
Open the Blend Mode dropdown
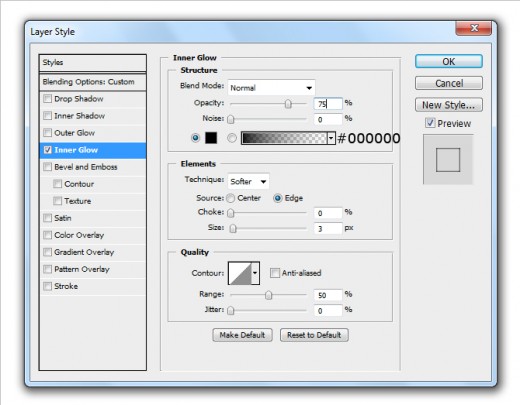click(271, 88)
